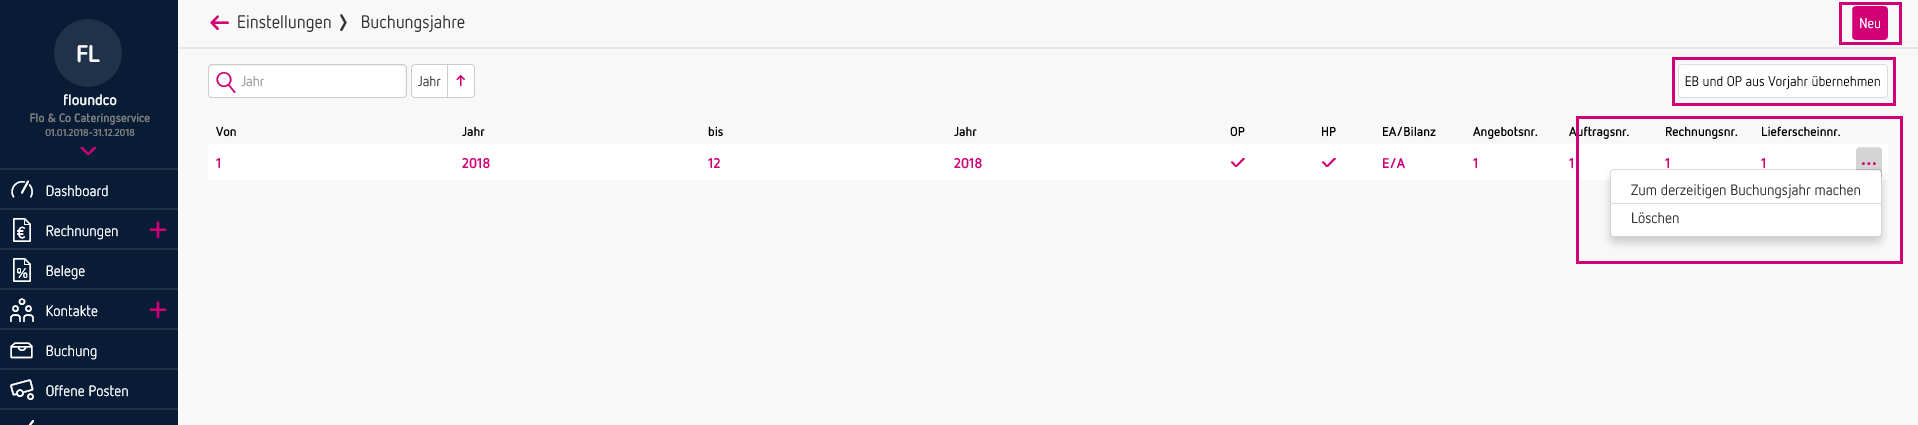Click 'EB und OP aus Vorjahr übernehmen'

click(1782, 82)
